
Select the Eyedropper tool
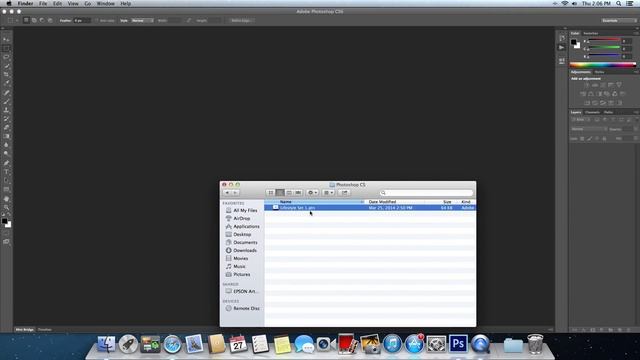click(6, 83)
